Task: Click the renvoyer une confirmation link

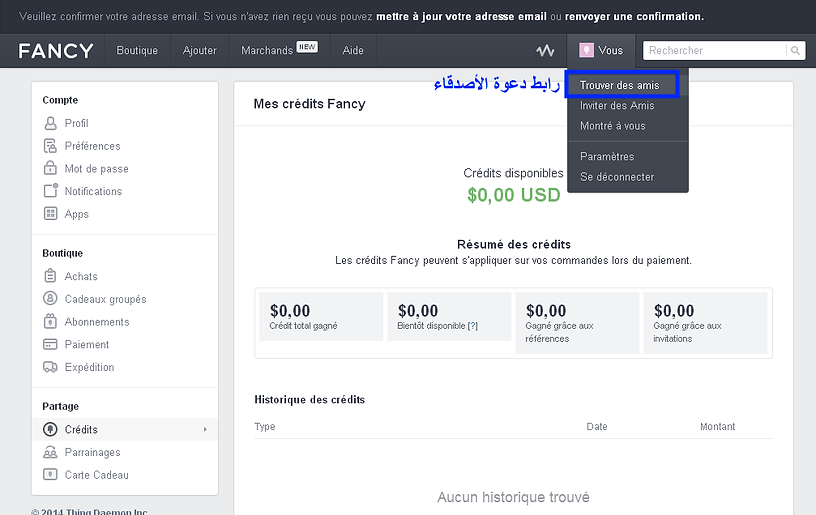Action: tap(634, 17)
